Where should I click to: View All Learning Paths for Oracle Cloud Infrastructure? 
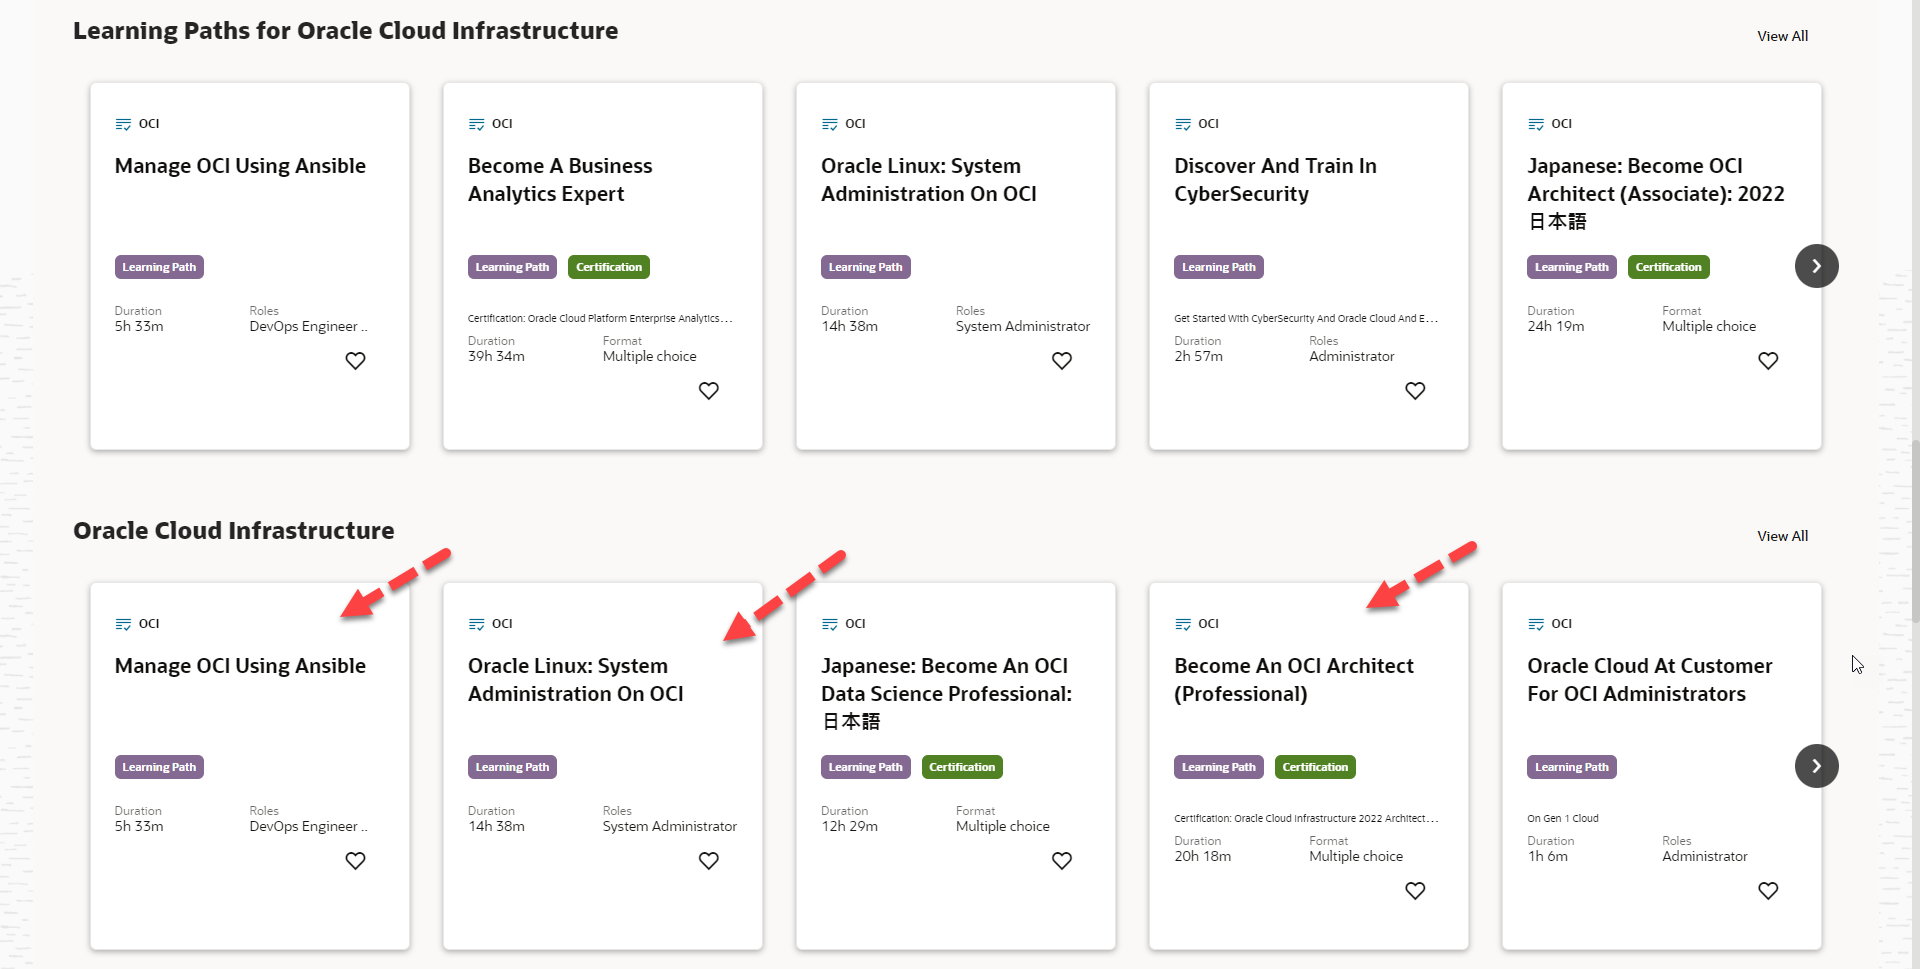pos(1782,36)
